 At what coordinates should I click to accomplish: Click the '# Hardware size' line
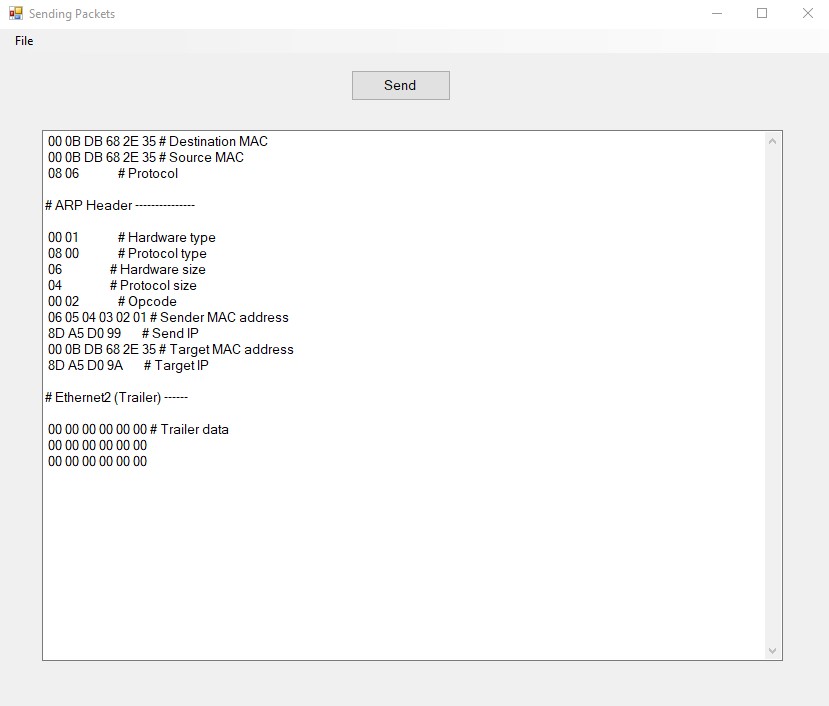point(126,269)
